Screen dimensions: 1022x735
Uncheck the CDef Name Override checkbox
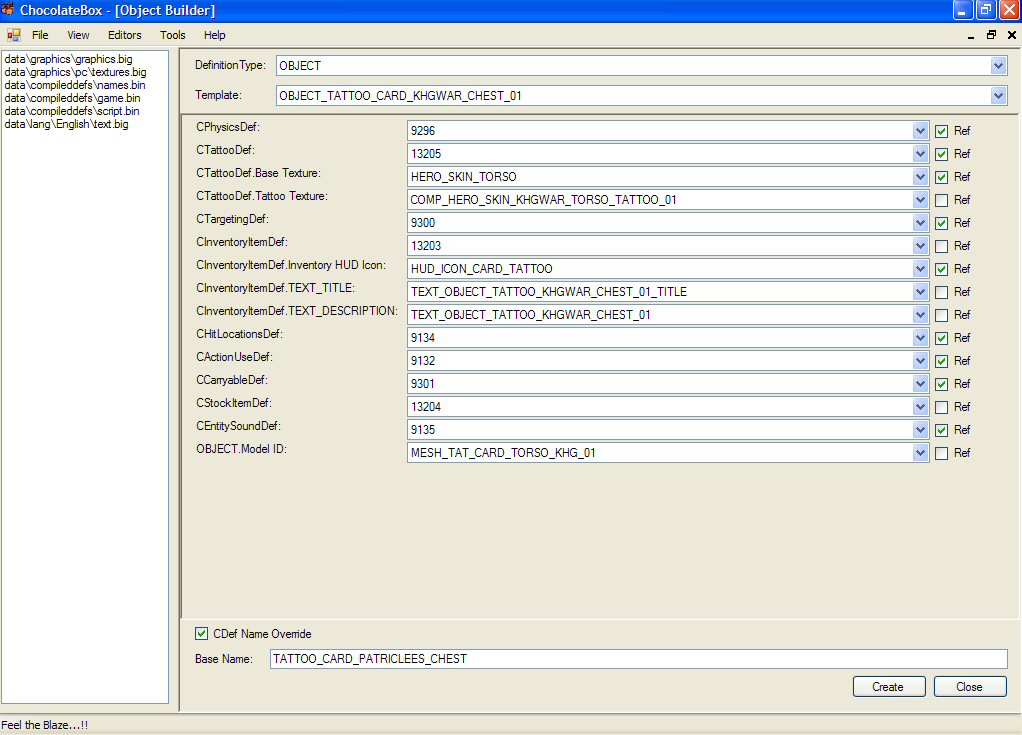(x=202, y=633)
